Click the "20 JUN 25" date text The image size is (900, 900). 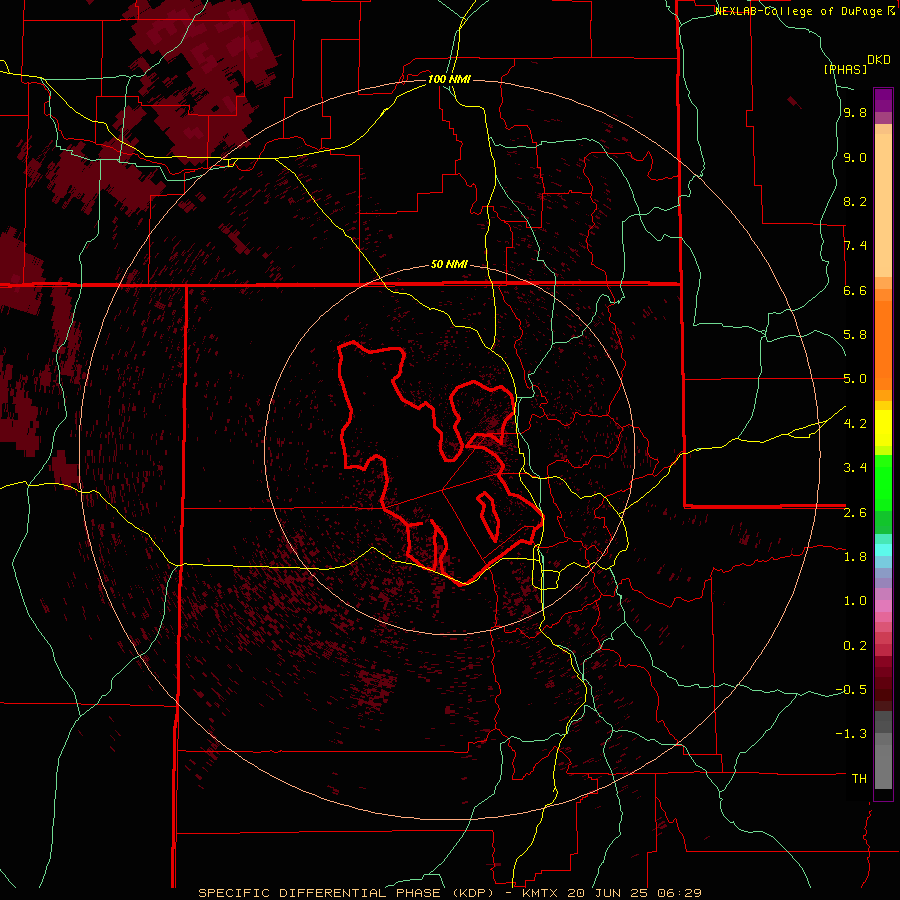(606, 893)
